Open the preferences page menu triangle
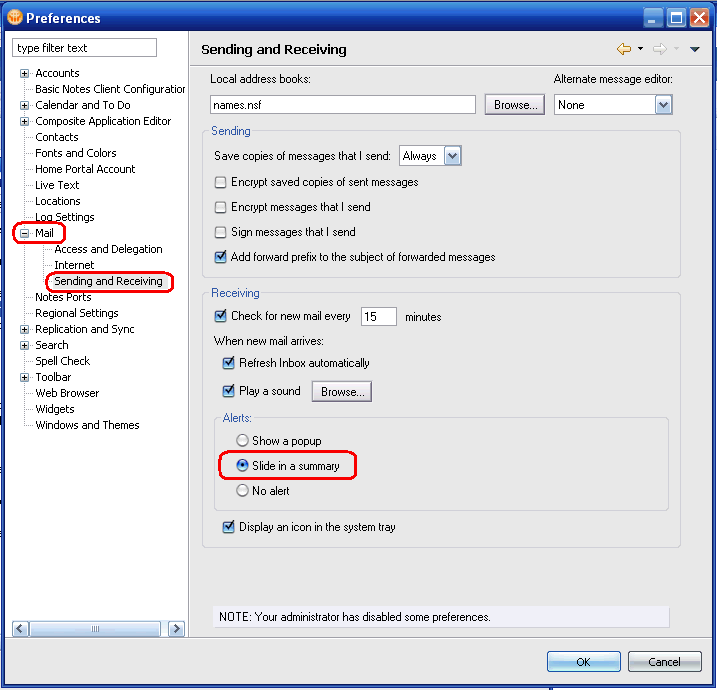The width and height of the screenshot is (717, 690). (x=695, y=49)
